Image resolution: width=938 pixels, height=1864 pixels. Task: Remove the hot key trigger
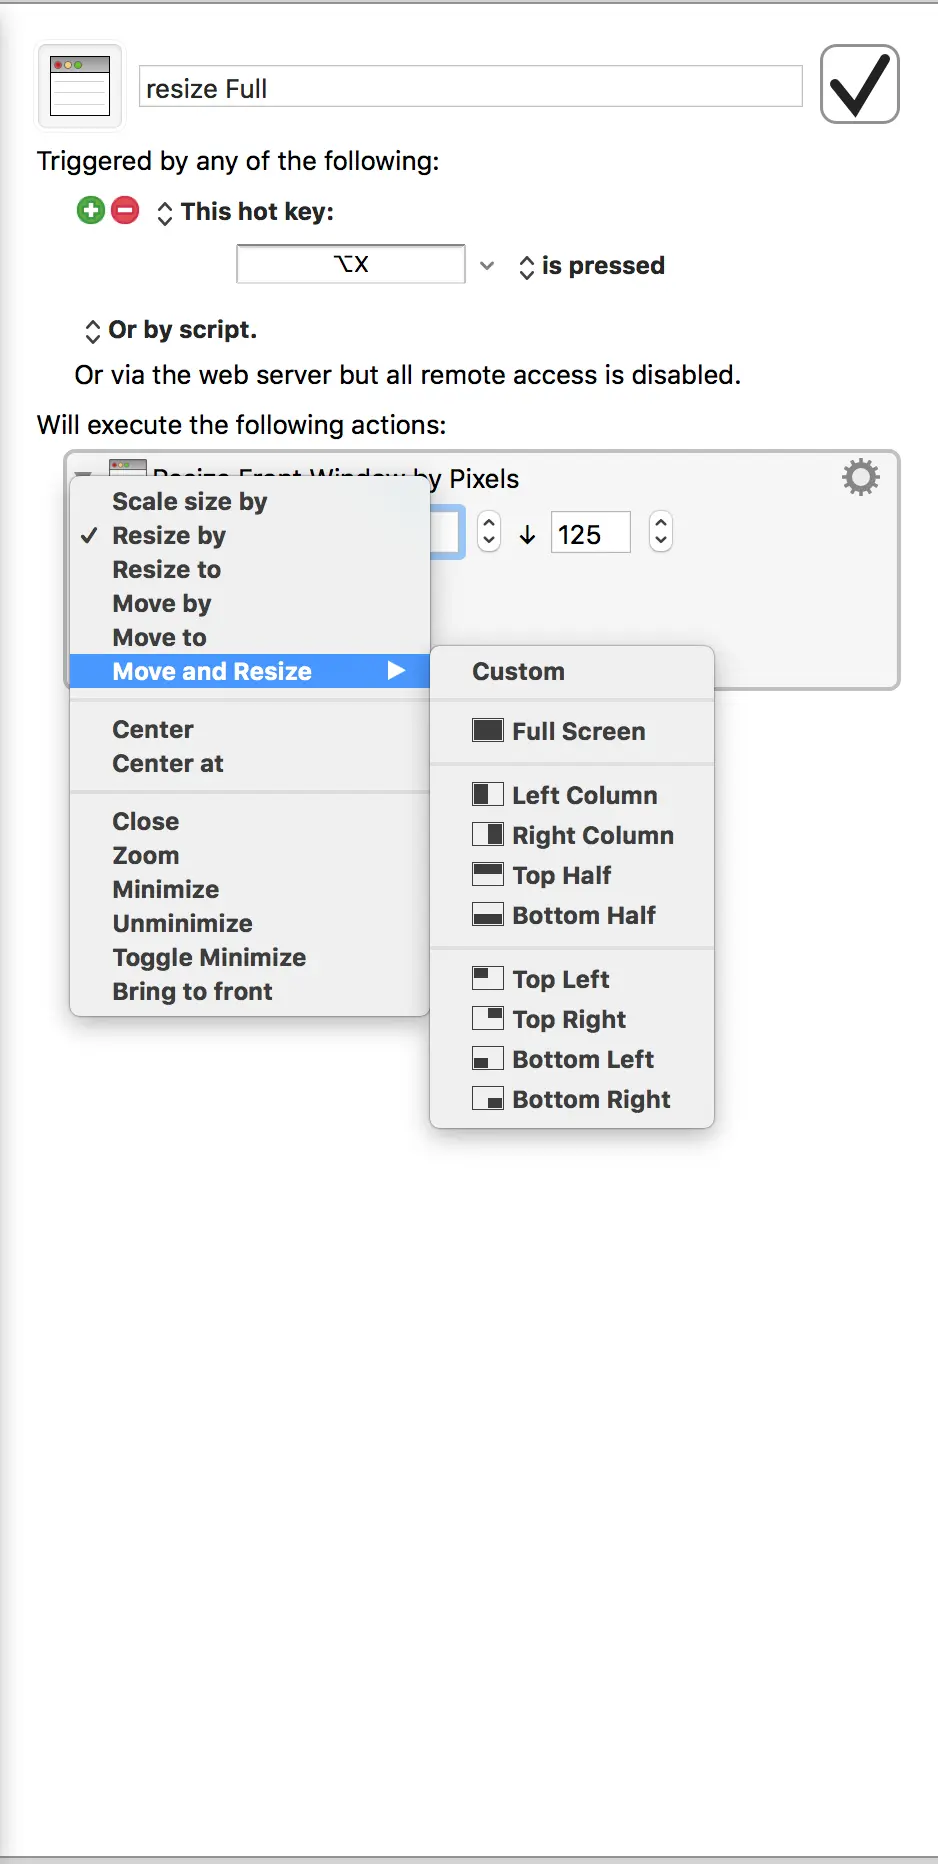pyautogui.click(x=125, y=210)
